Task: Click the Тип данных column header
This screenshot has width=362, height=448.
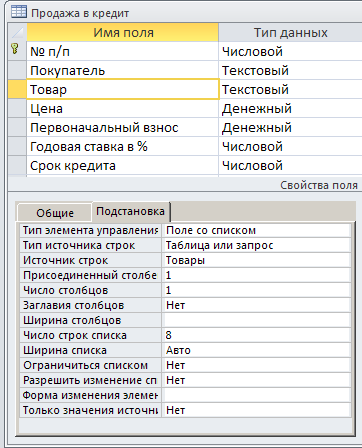Action: pyautogui.click(x=290, y=32)
